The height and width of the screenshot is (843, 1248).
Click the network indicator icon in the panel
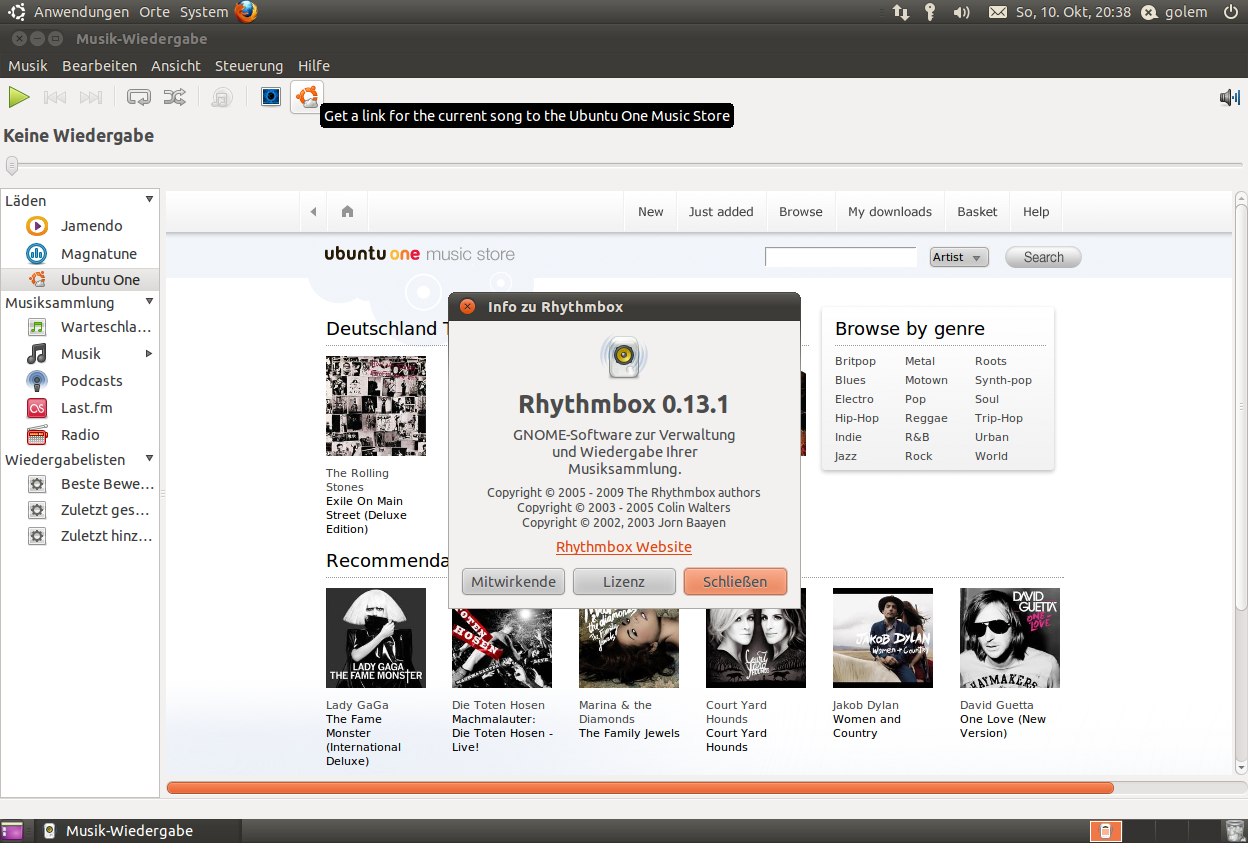pyautogui.click(x=901, y=12)
